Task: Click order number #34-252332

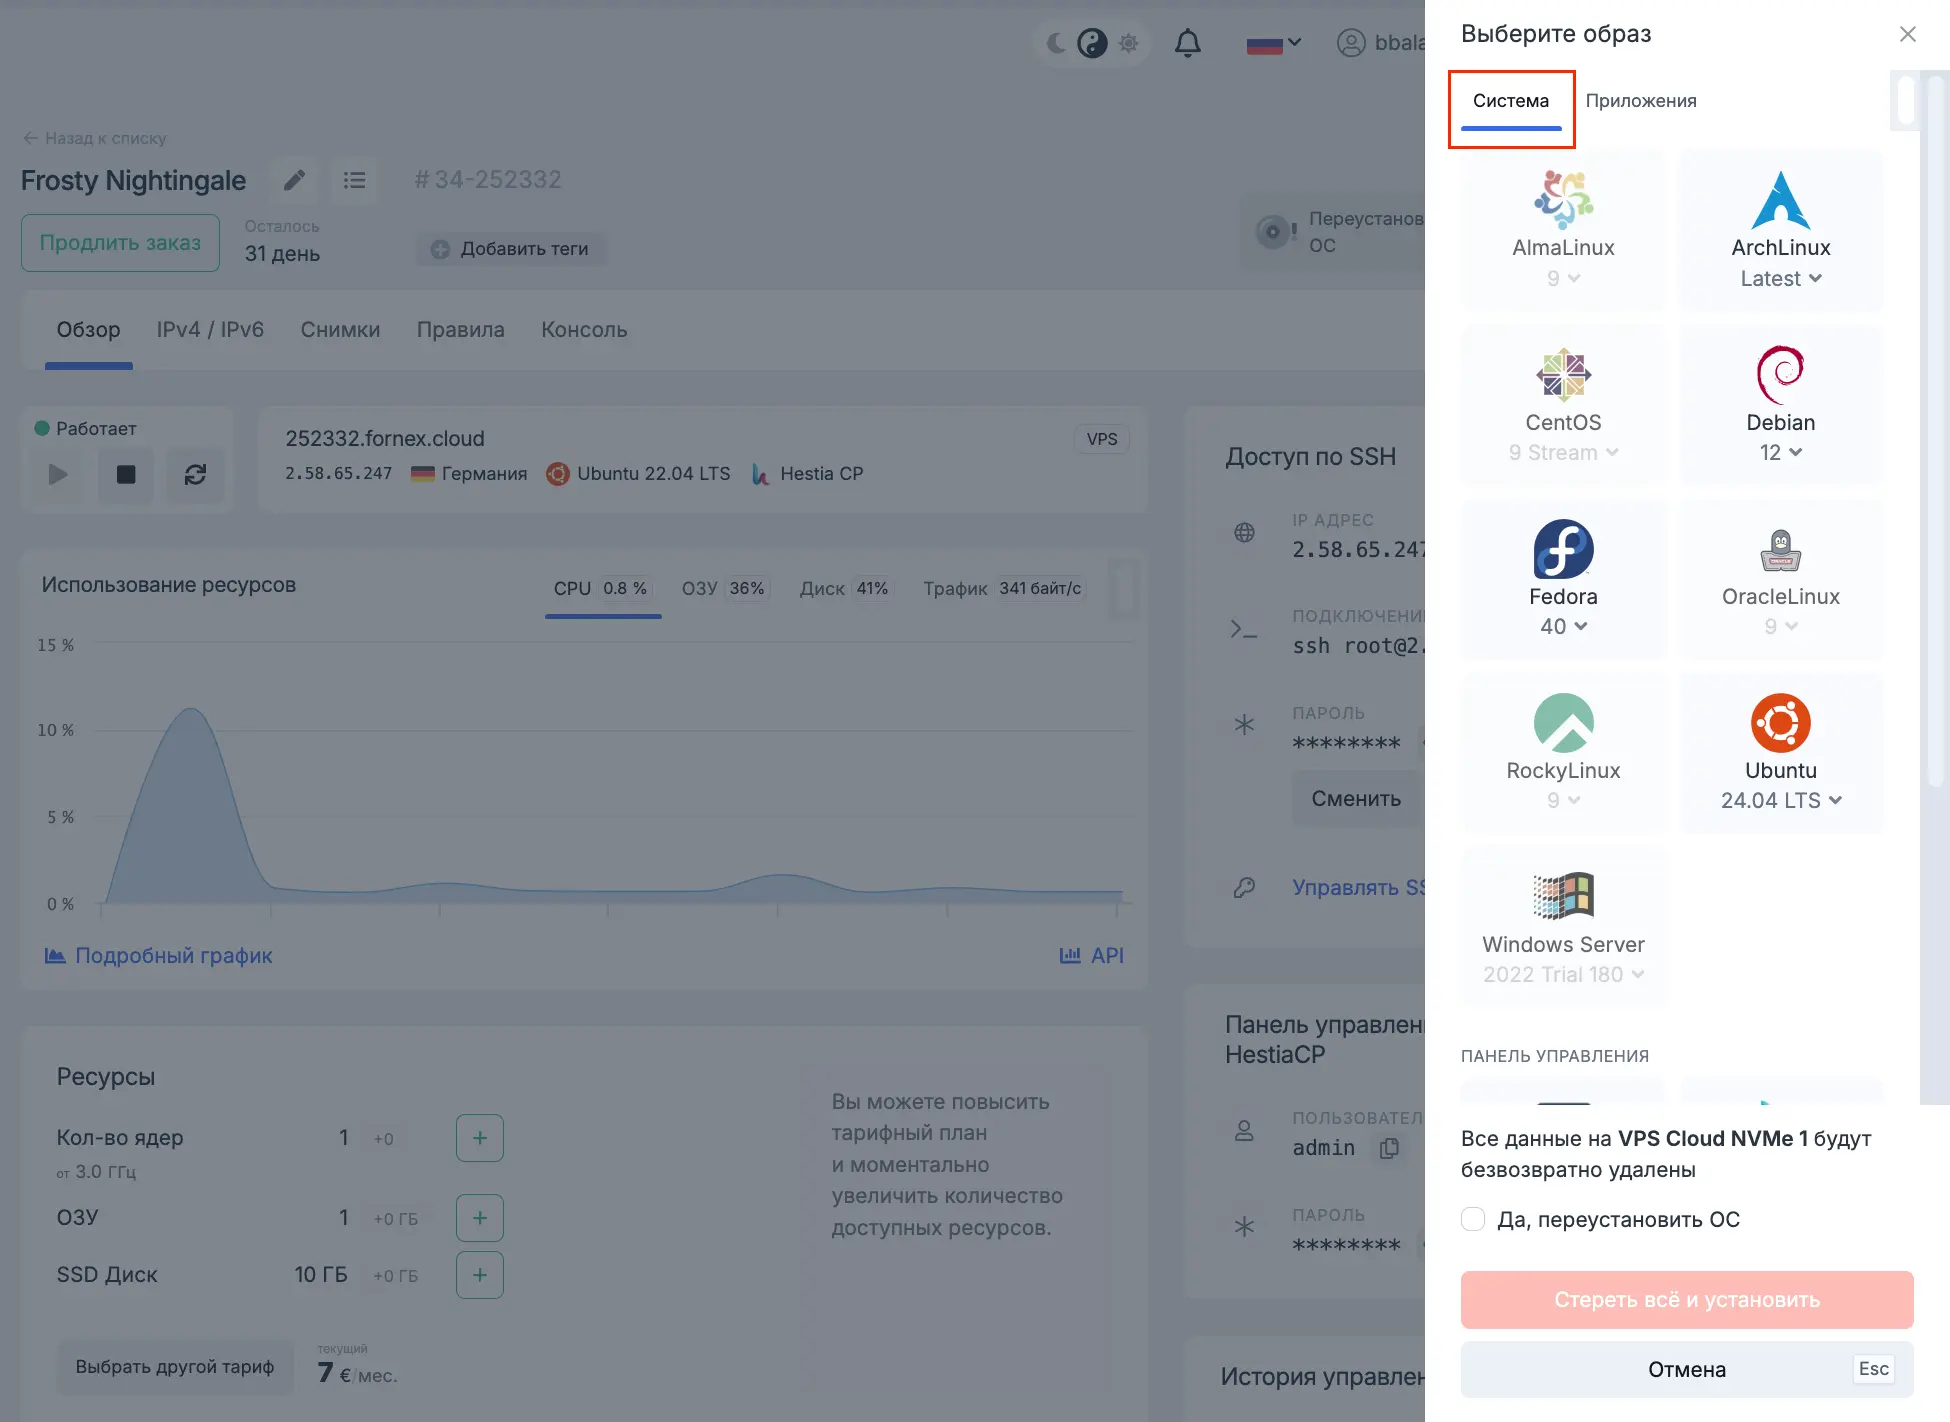Action: coord(488,180)
